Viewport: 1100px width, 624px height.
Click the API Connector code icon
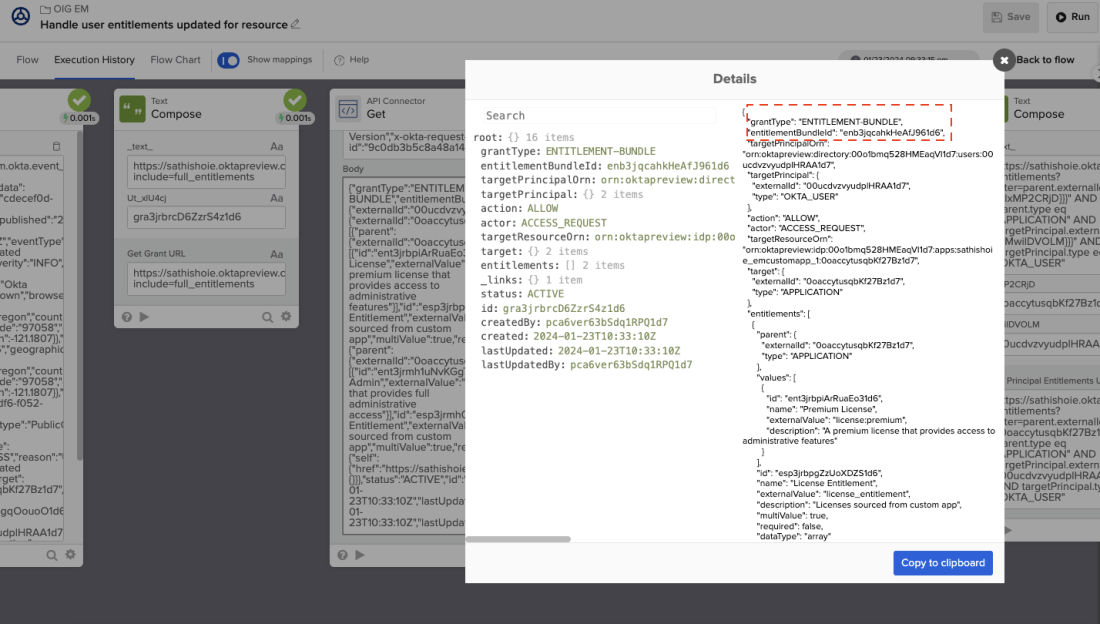348,108
